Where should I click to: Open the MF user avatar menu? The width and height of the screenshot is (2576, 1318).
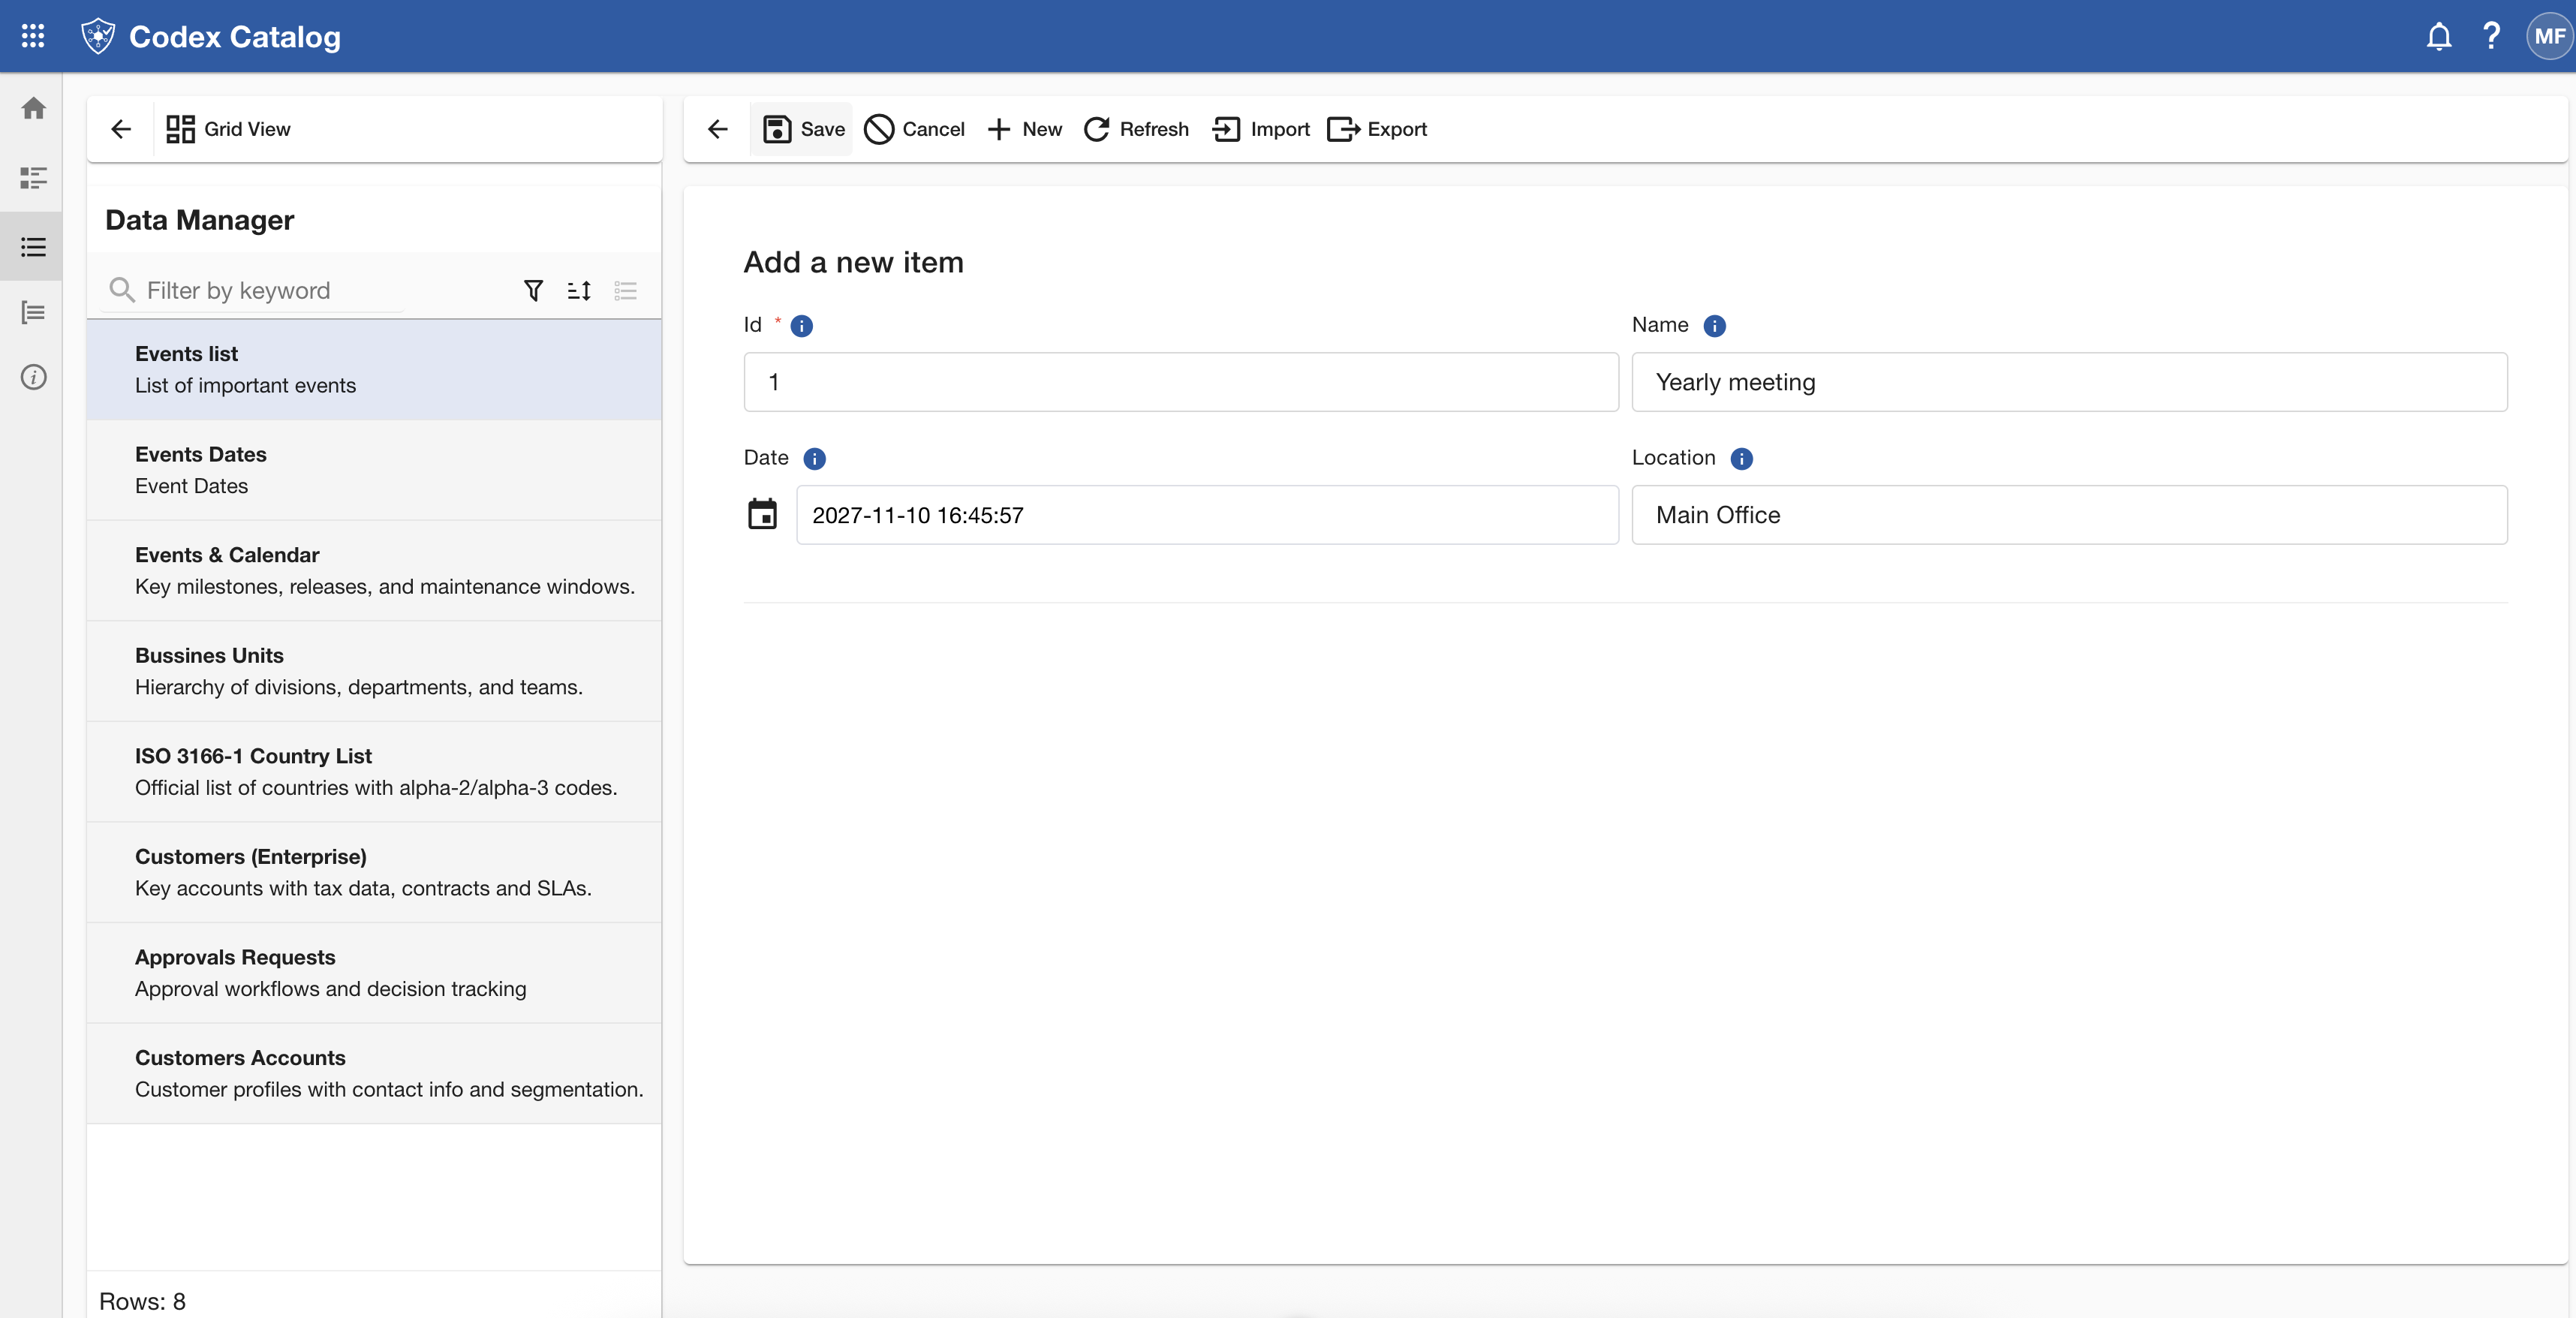click(x=2549, y=36)
